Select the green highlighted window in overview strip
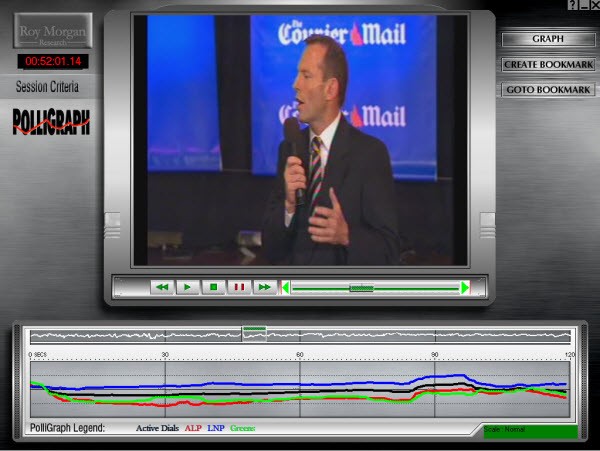The image size is (600, 451). click(x=254, y=334)
